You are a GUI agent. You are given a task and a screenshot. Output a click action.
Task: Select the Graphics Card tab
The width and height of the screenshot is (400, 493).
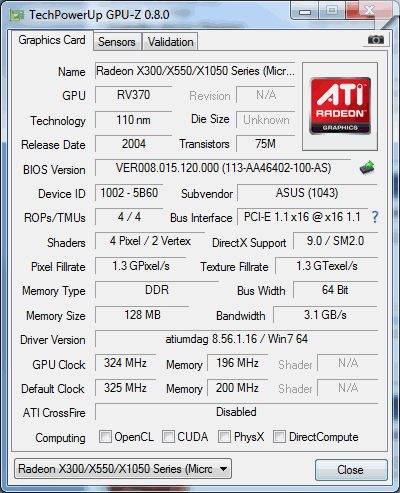[x=52, y=40]
